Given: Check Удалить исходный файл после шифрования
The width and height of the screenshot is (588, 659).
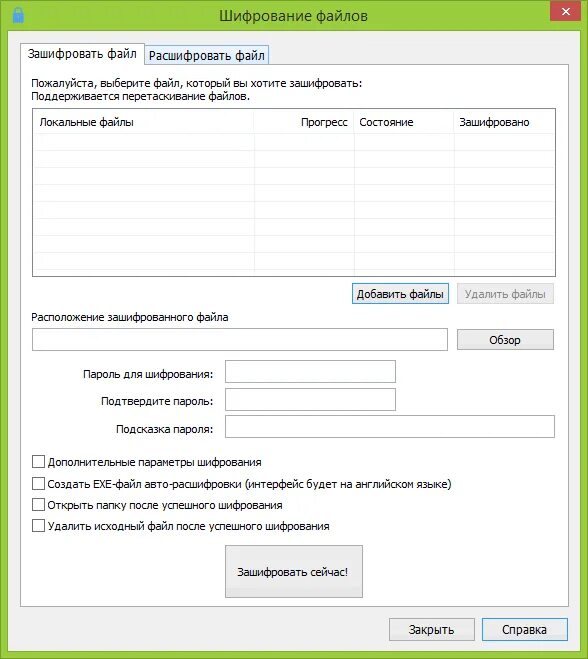Looking at the screenshot, I should pyautogui.click(x=38, y=525).
